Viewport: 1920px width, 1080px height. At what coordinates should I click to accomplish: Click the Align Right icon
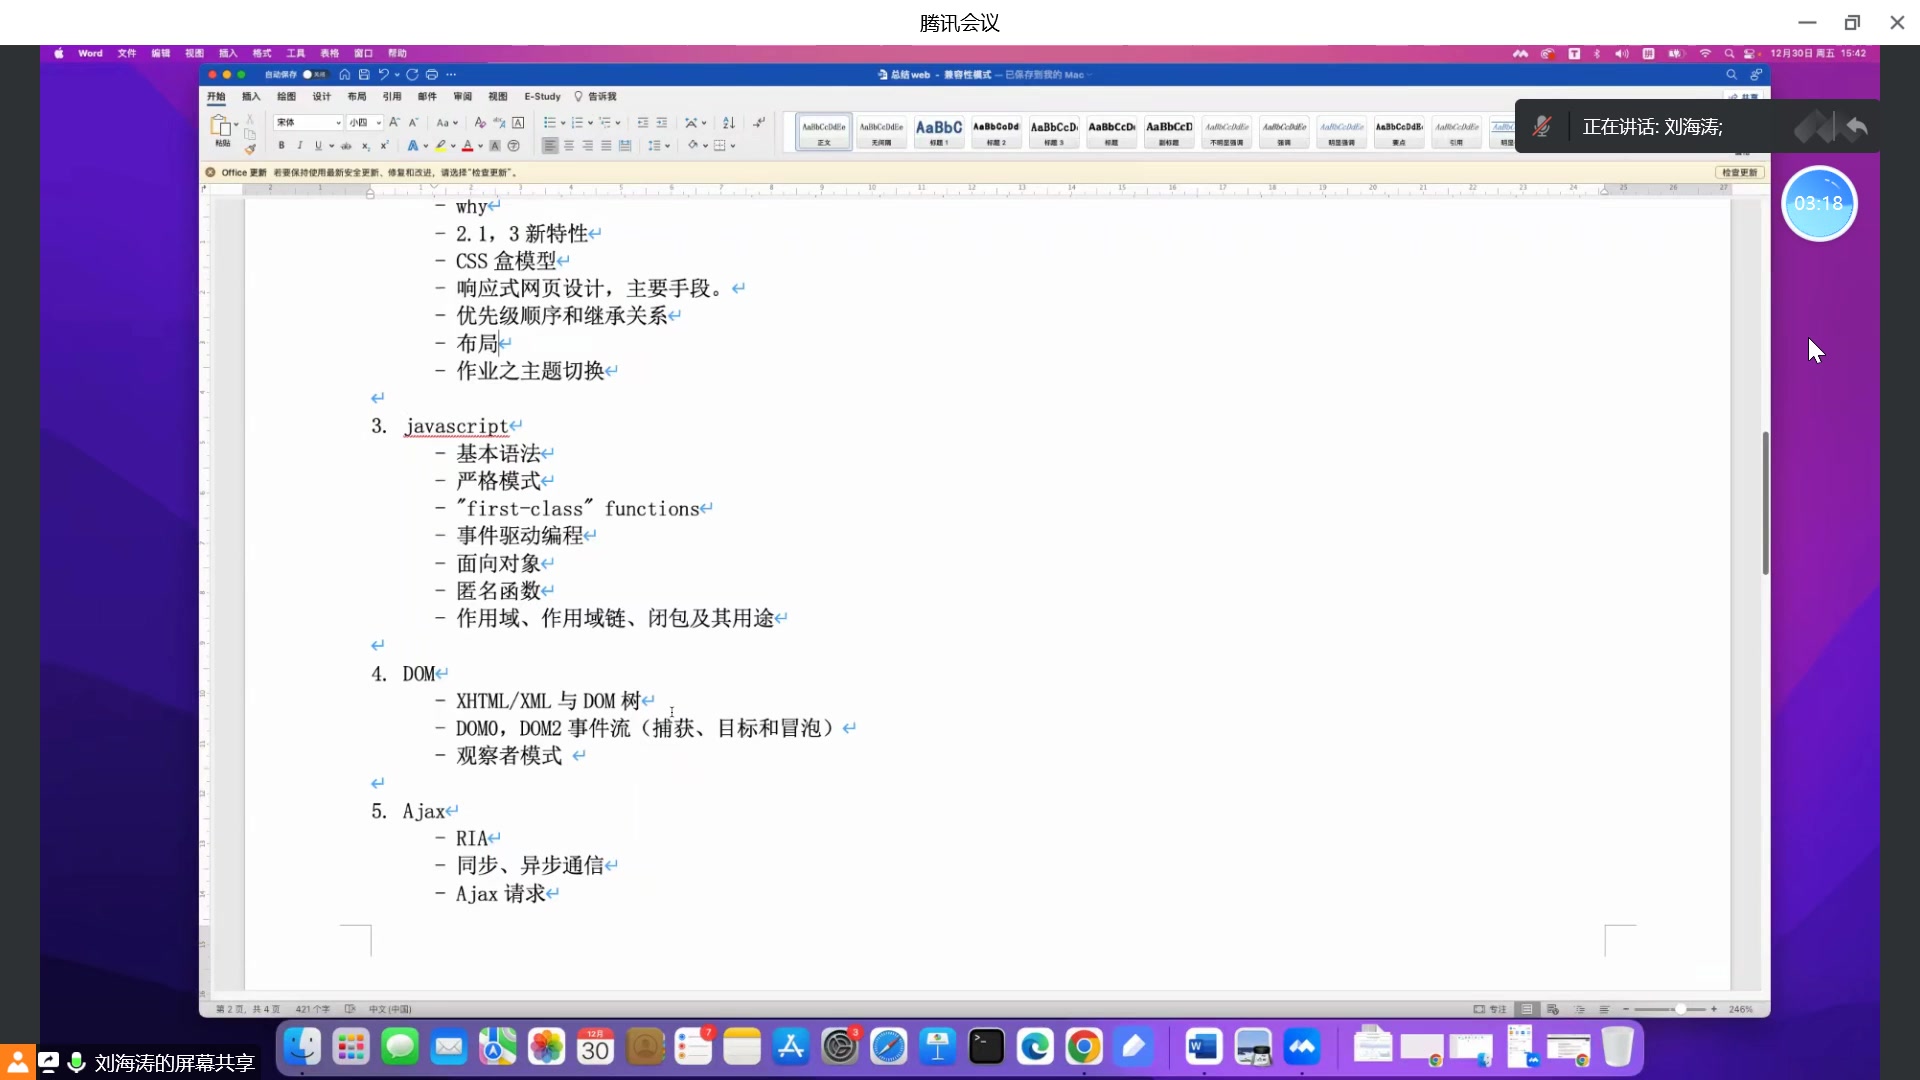[587, 146]
